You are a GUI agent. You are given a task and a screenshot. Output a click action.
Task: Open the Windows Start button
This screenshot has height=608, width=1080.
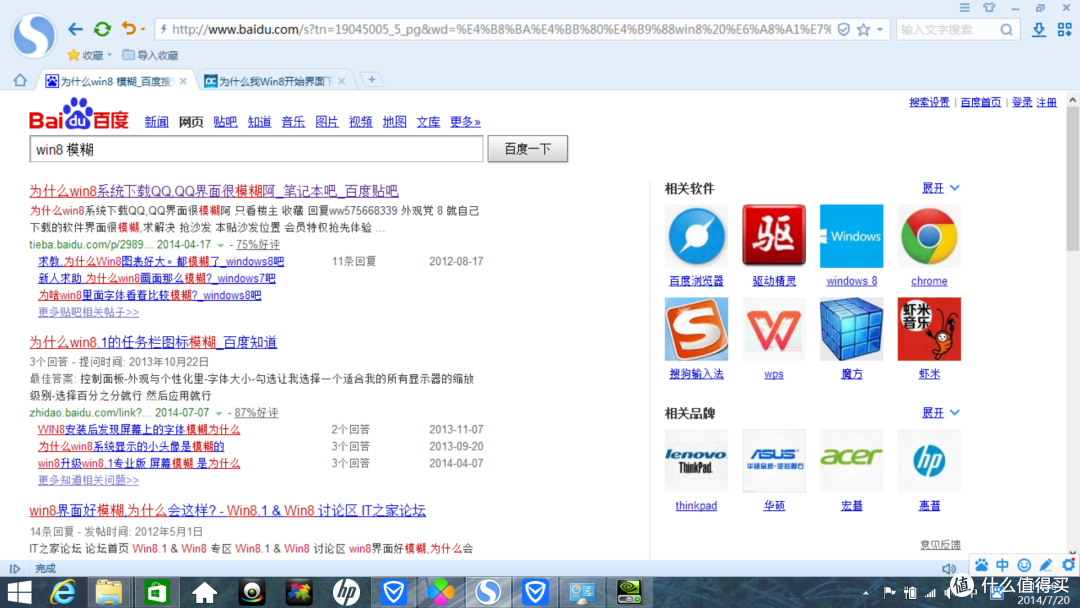19,592
